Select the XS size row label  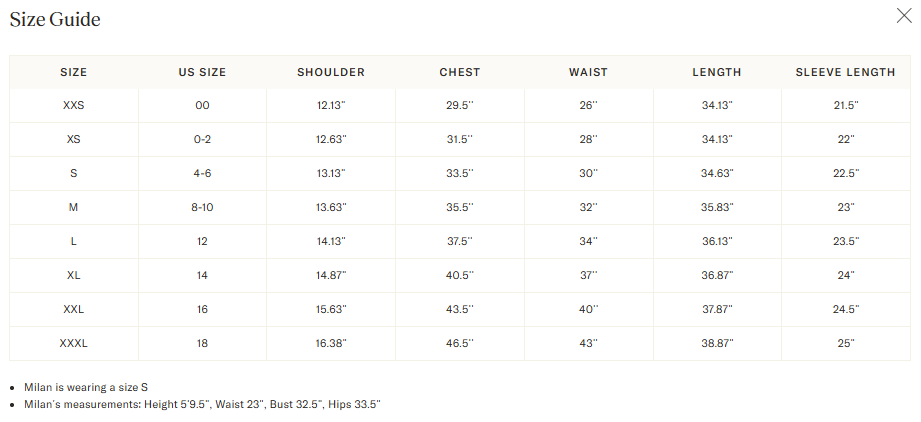pos(74,139)
